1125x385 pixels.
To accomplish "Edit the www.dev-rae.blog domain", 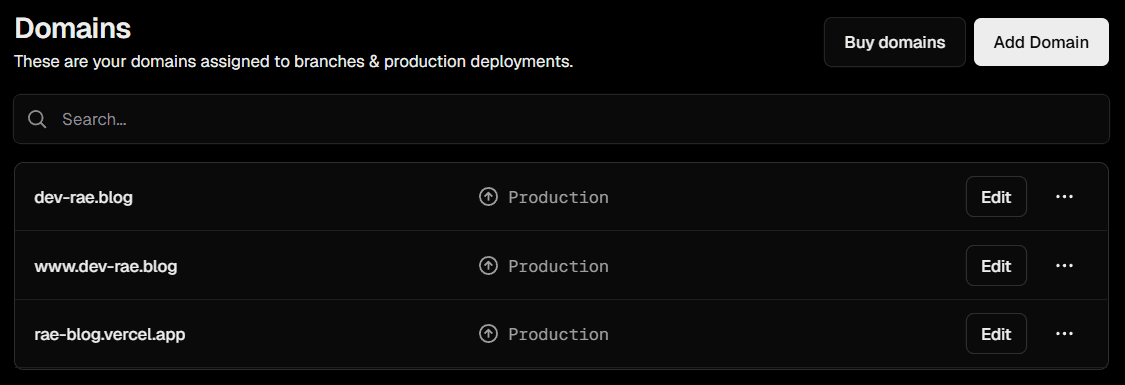I will (996, 265).
